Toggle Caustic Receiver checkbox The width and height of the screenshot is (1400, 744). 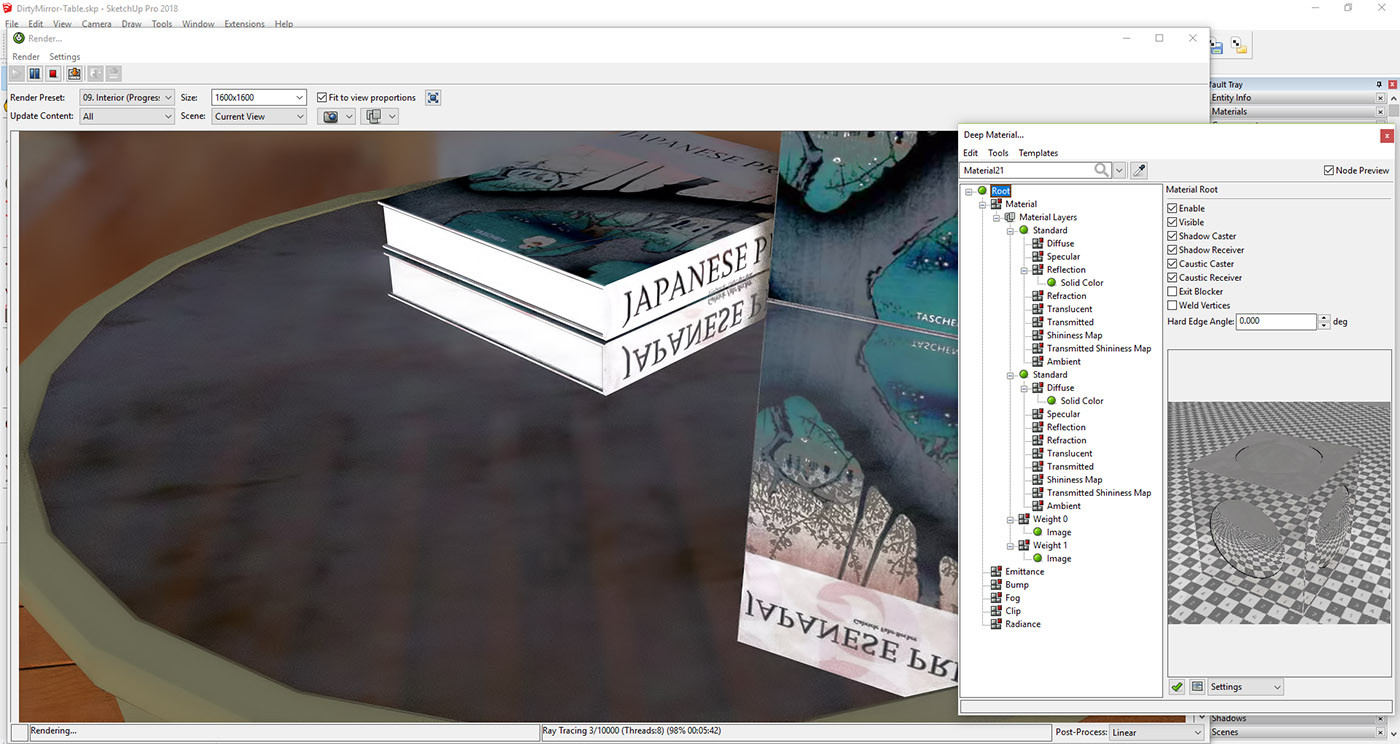coord(1173,278)
